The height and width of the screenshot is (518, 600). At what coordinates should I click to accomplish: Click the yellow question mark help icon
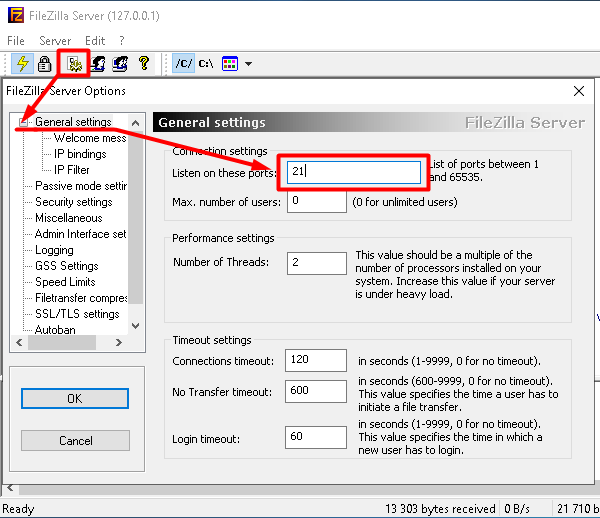(x=145, y=64)
